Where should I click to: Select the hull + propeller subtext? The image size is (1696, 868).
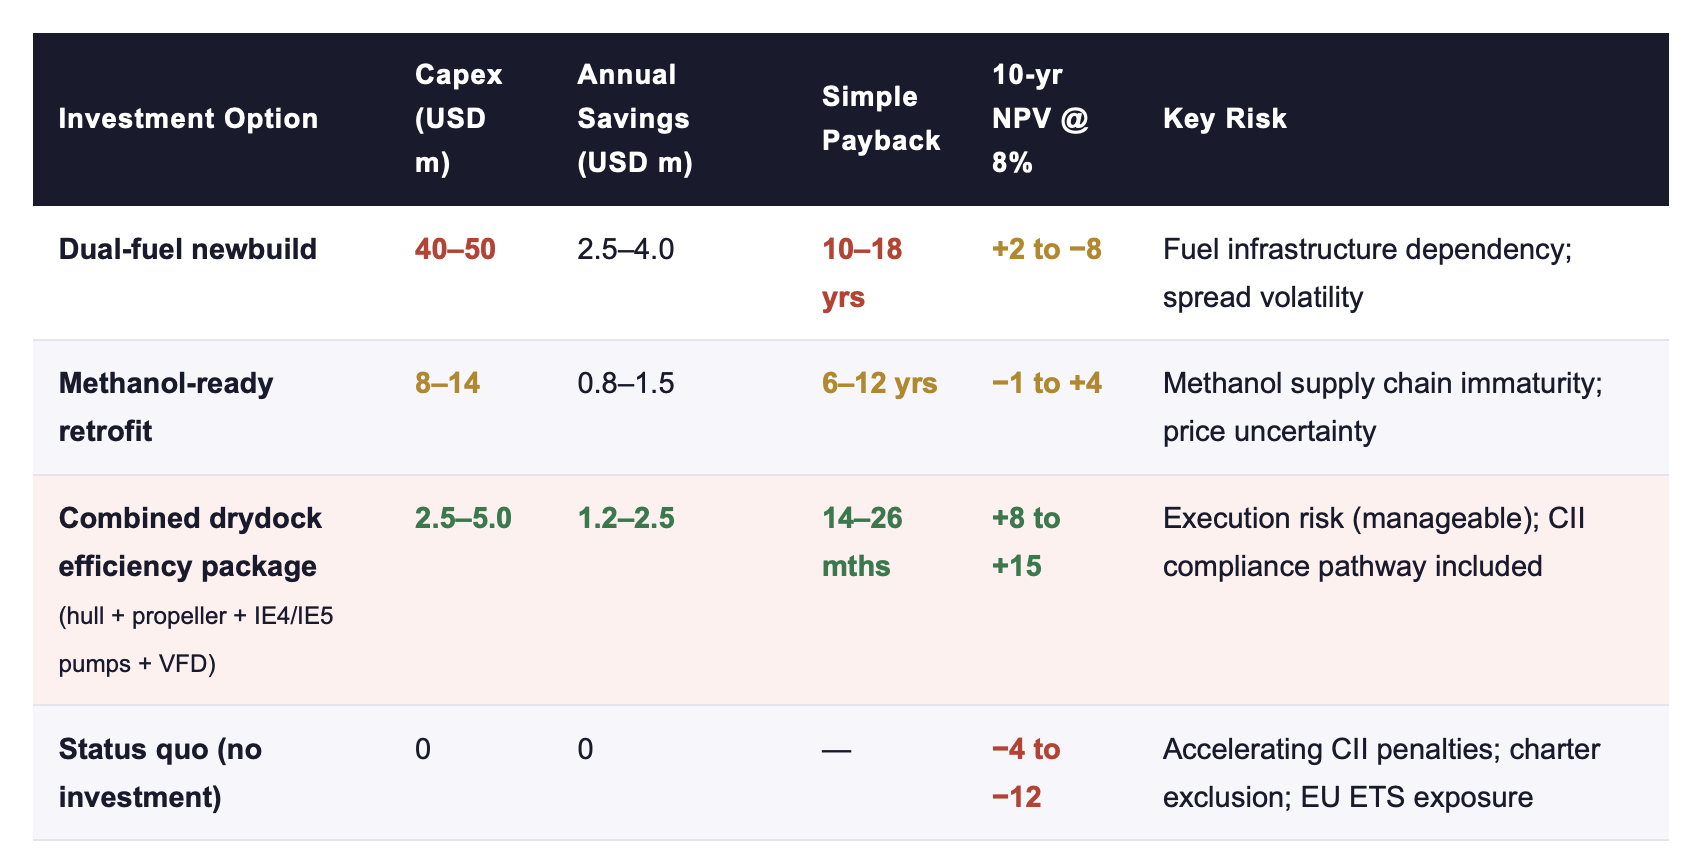coord(196,639)
